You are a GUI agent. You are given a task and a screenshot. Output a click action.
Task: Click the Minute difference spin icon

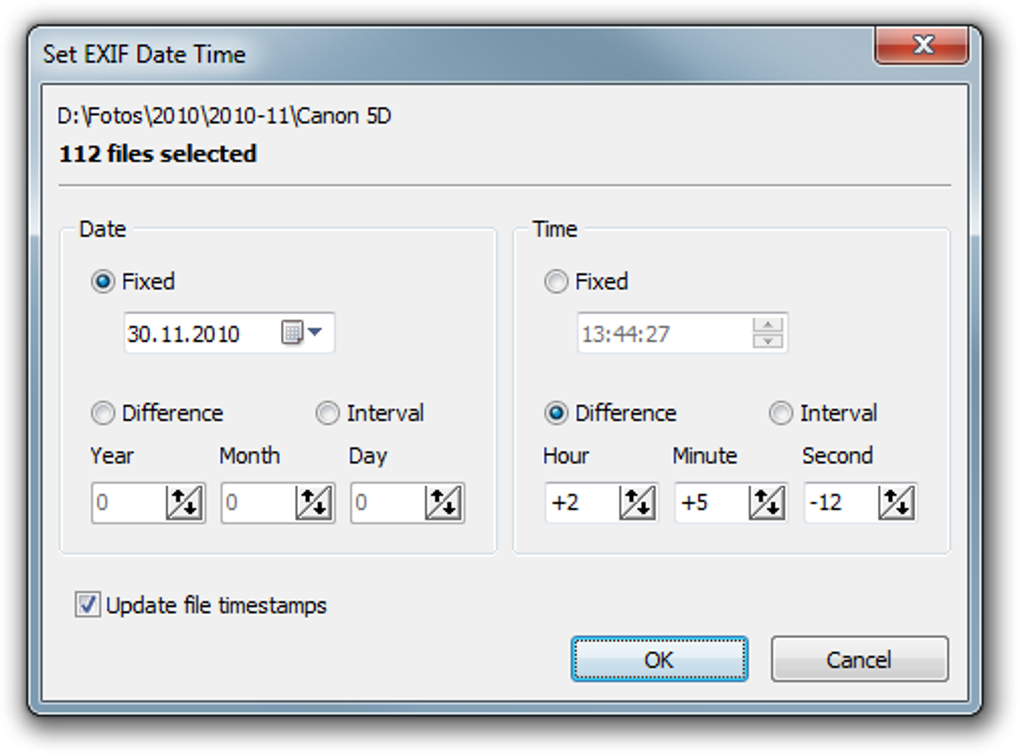coord(767,503)
